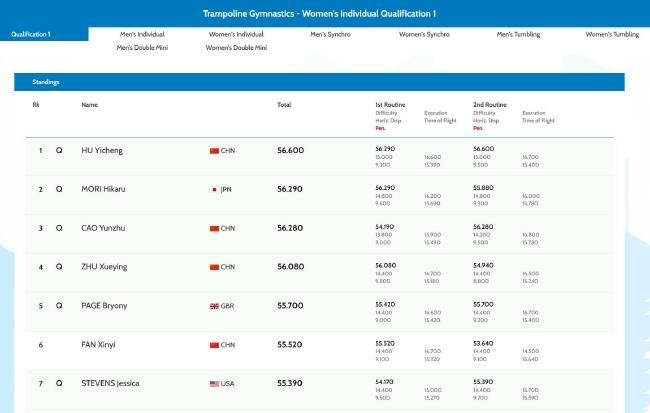Click Japan flag icon beside MORI Hikaru

pos(214,189)
